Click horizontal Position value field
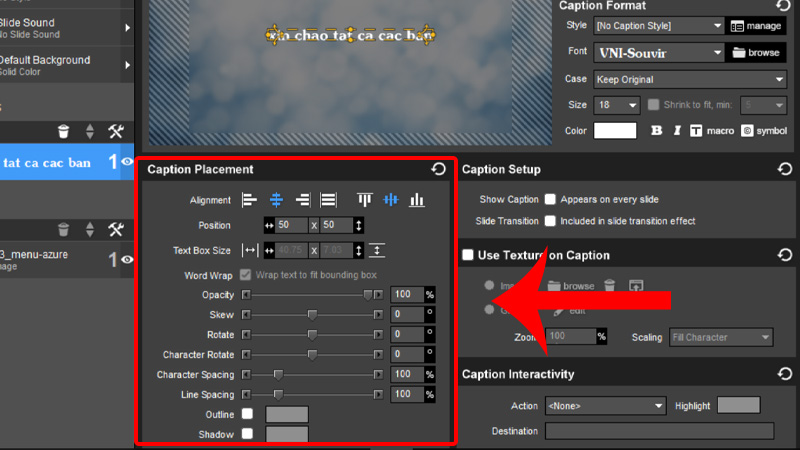Screen dimensions: 800x450 [291, 225]
